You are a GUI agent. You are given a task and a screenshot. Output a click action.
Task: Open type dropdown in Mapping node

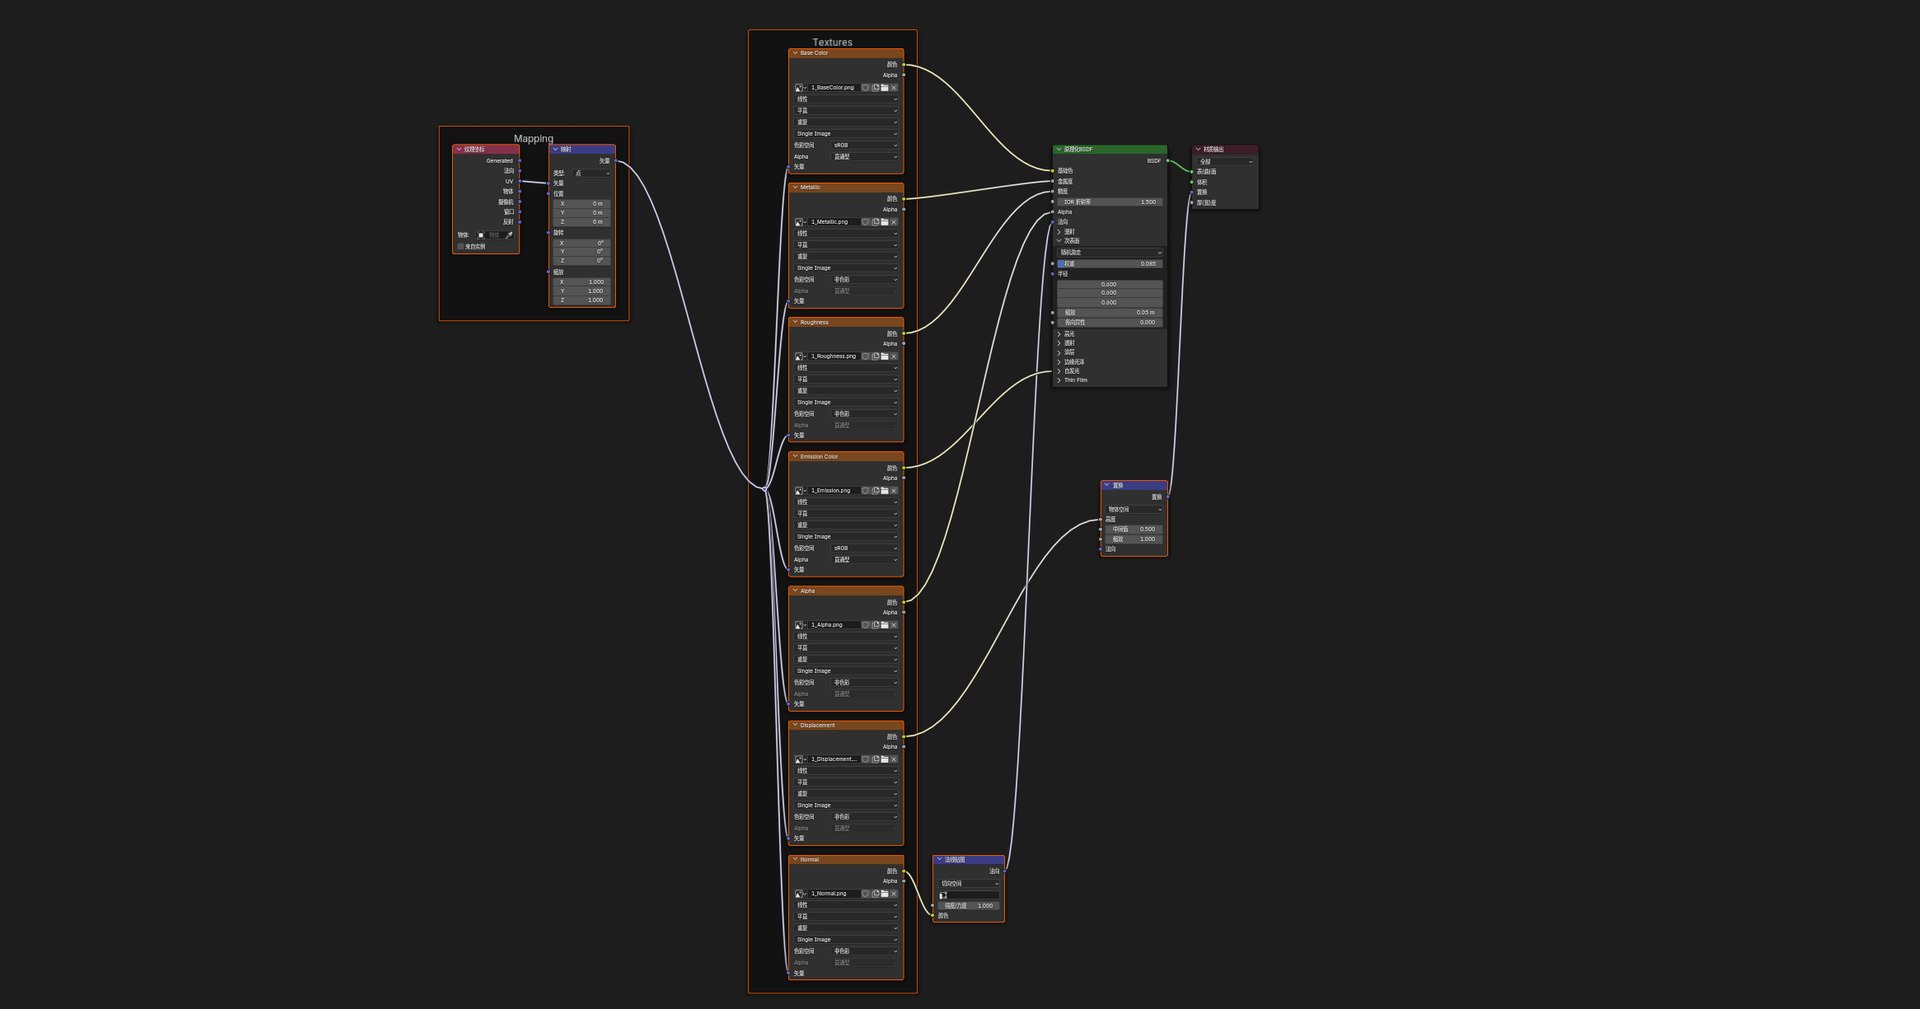point(592,173)
